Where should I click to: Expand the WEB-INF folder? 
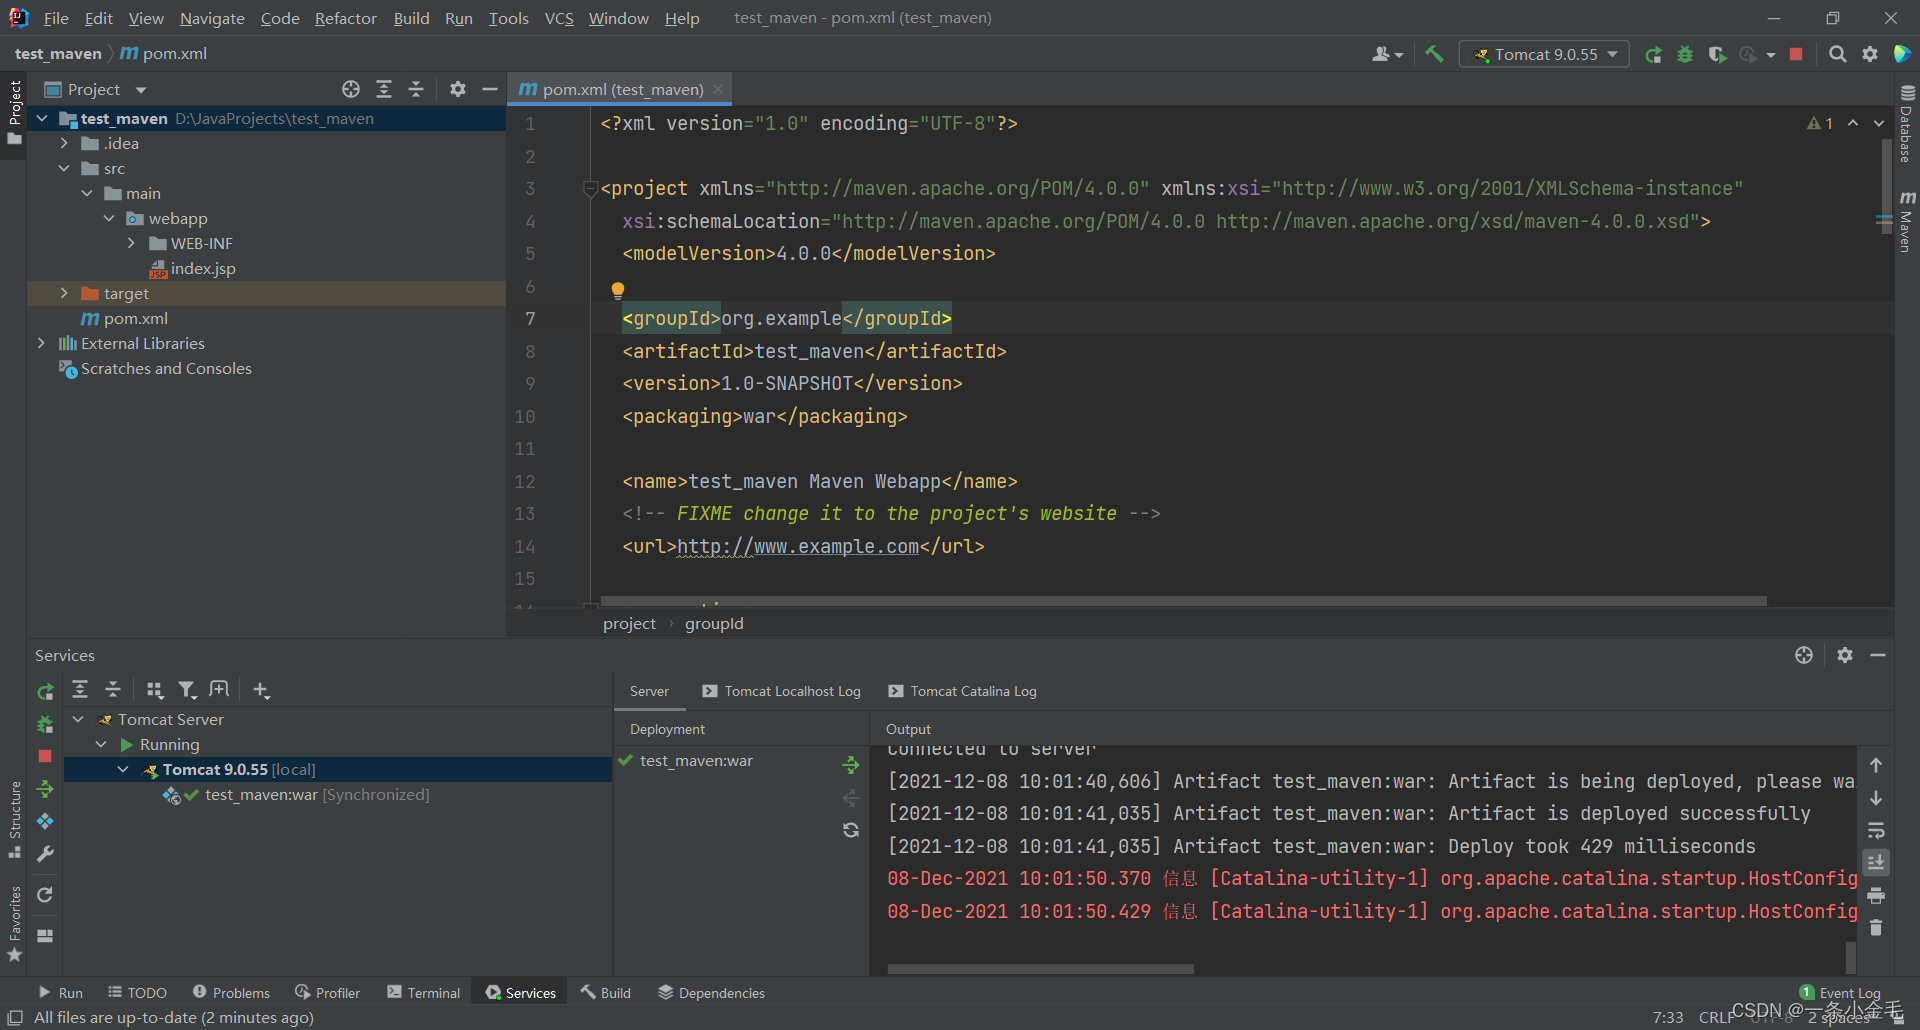(131, 243)
